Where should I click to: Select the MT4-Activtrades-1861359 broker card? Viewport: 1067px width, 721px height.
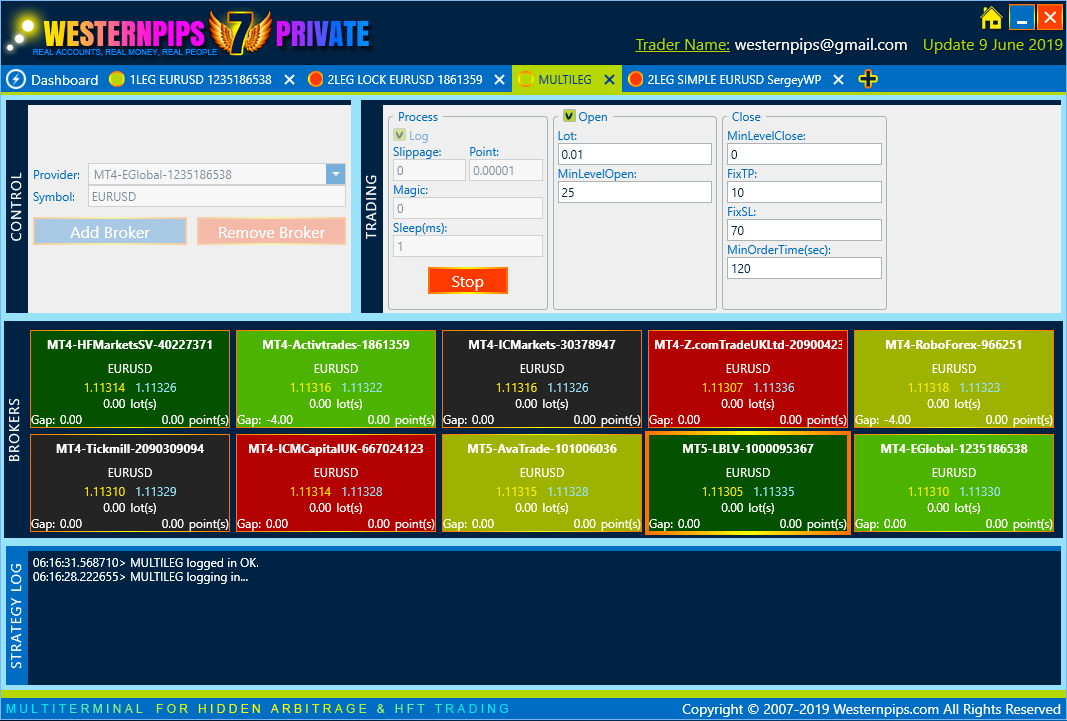(x=335, y=380)
